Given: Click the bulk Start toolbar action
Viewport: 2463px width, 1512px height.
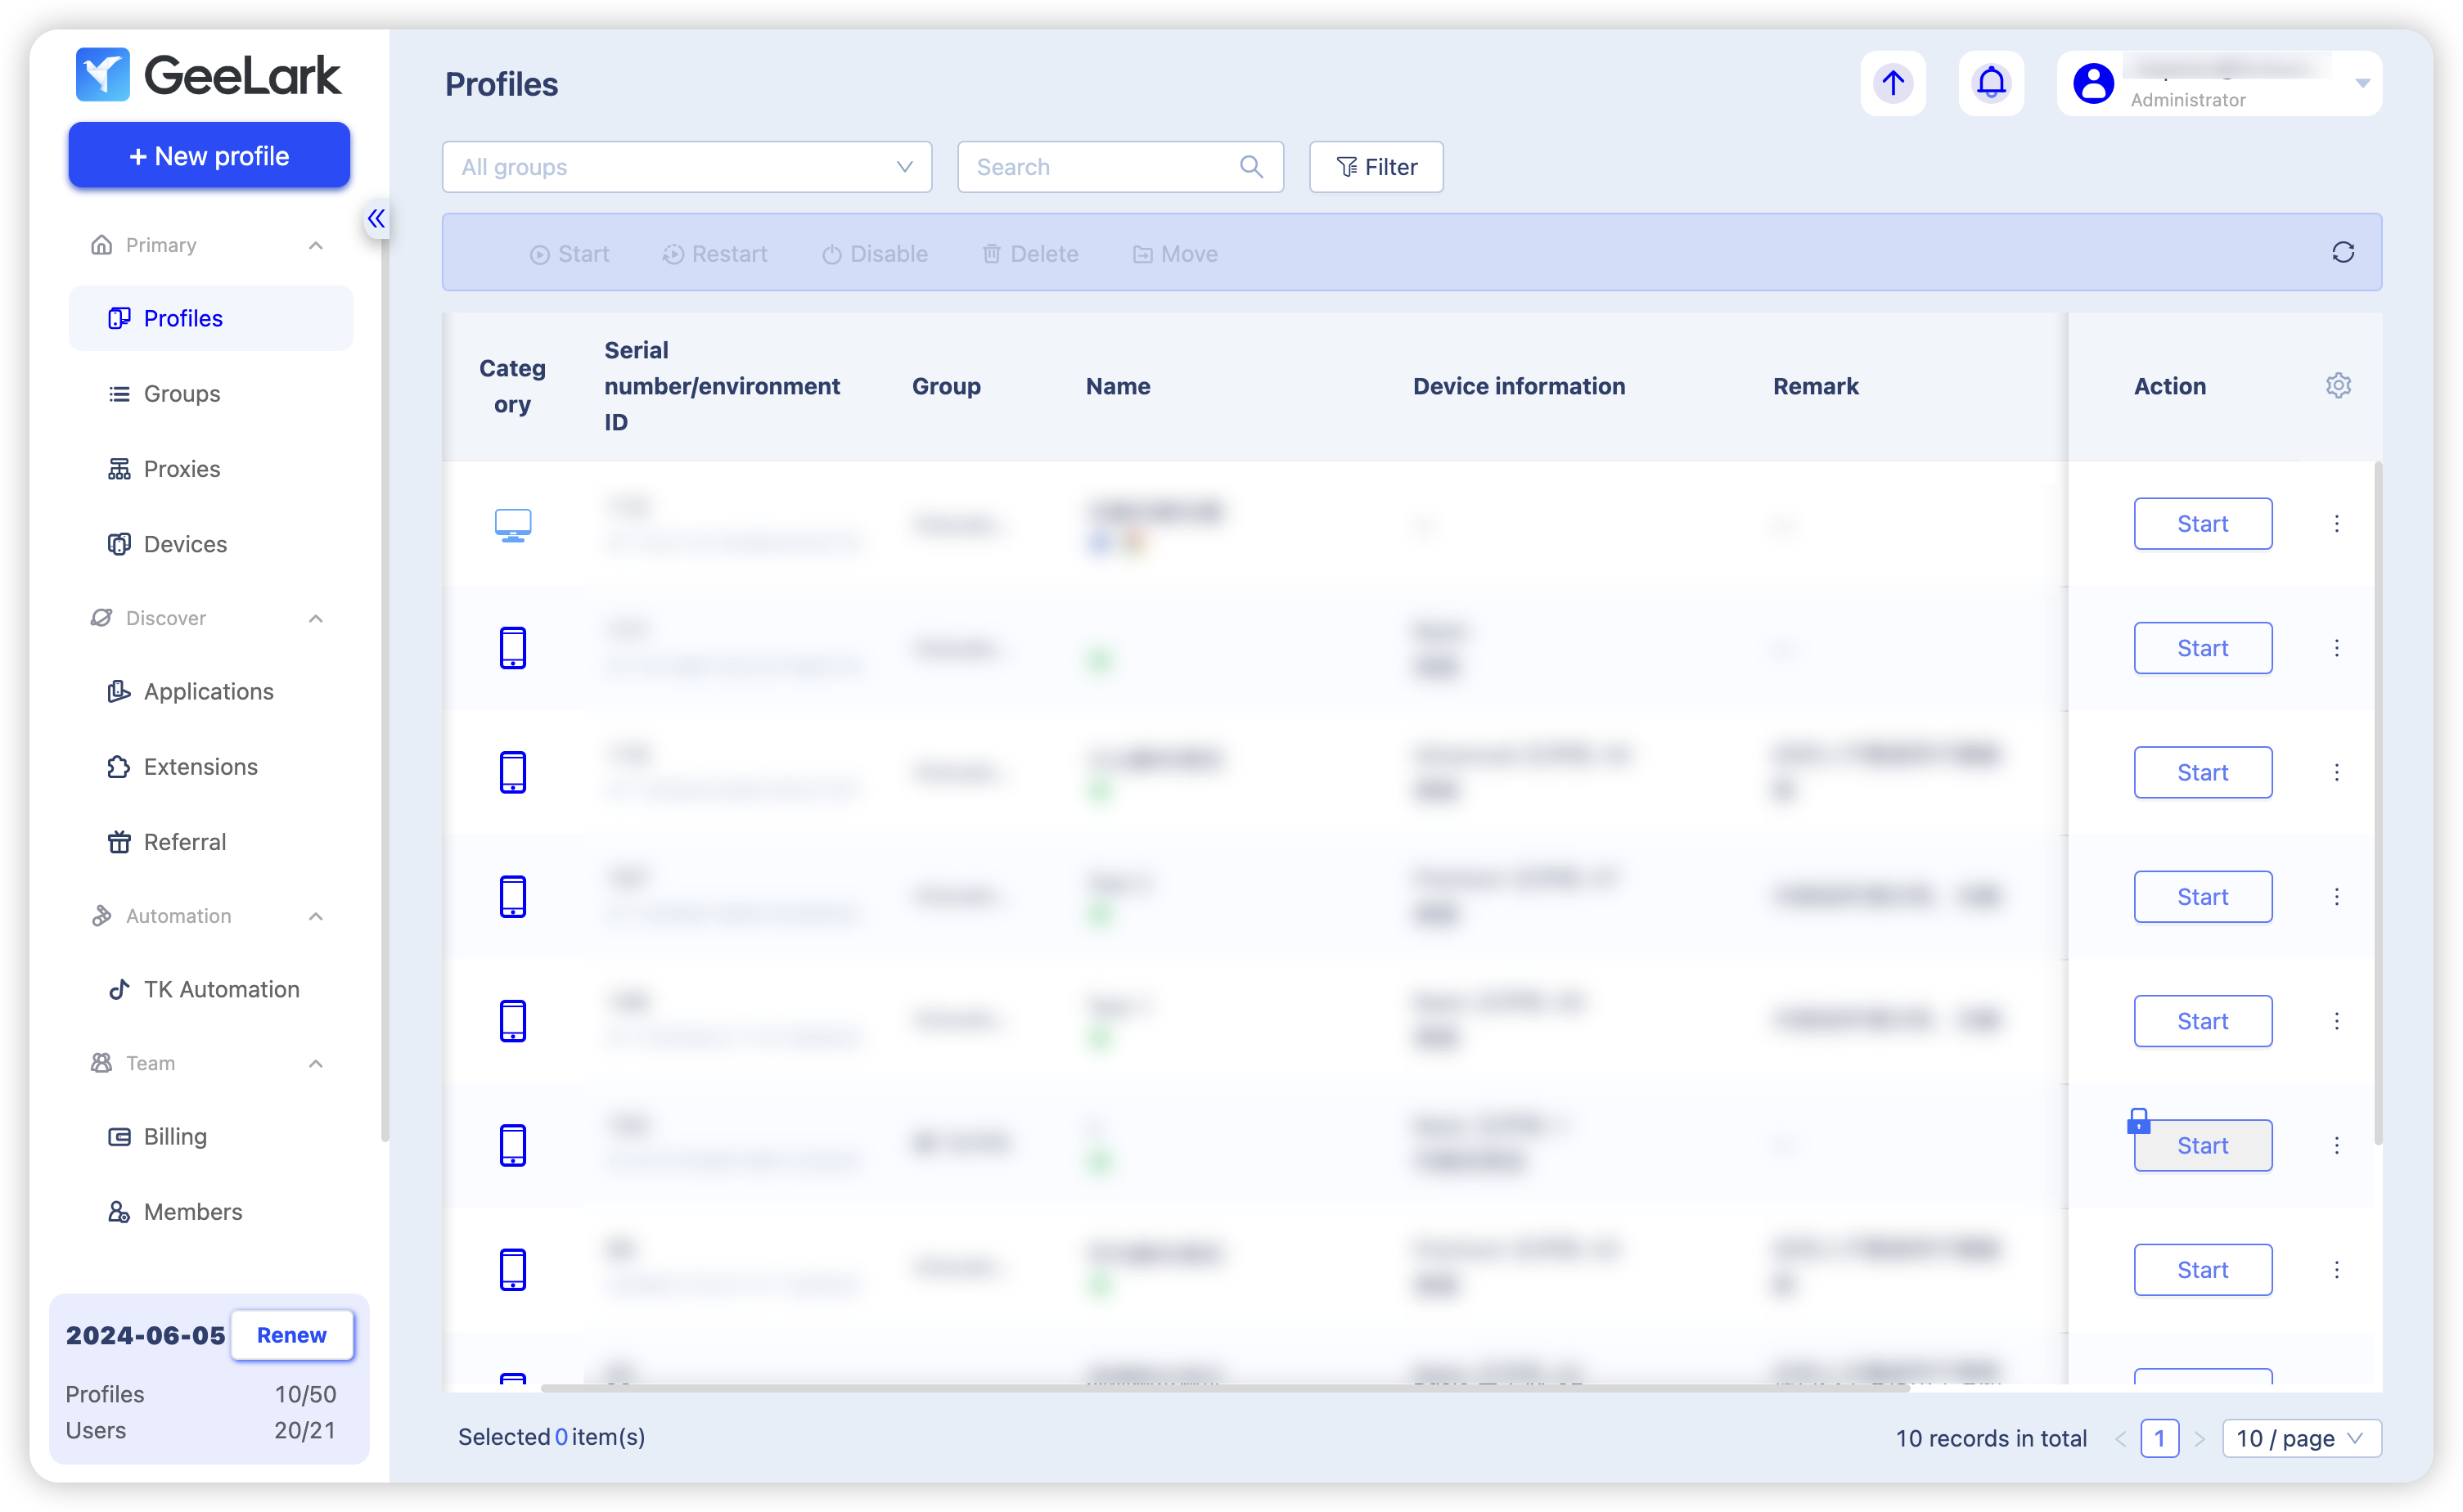Looking at the screenshot, I should tap(569, 254).
